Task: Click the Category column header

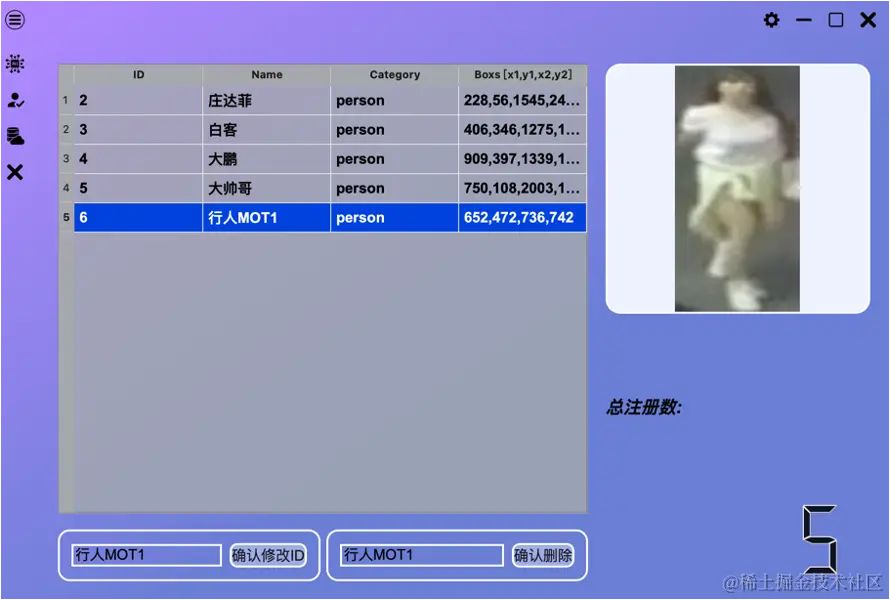Action: click(x=394, y=74)
